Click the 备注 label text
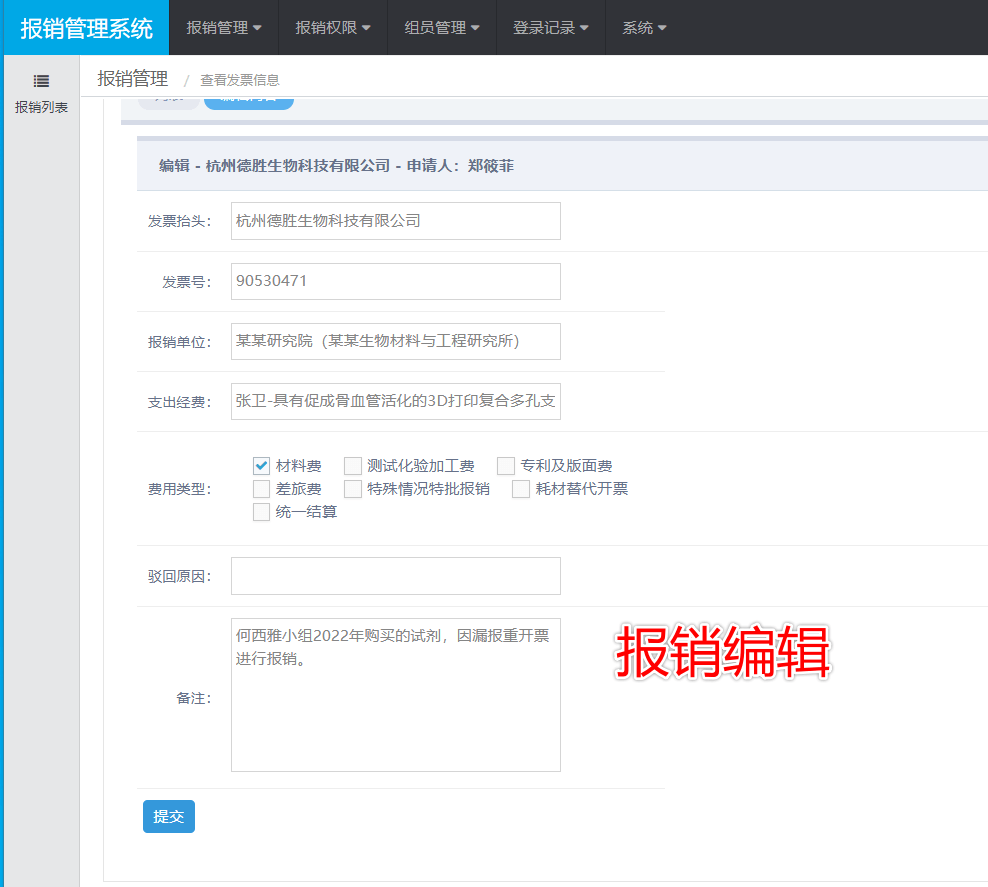Image resolution: width=988 pixels, height=887 pixels. (193, 698)
